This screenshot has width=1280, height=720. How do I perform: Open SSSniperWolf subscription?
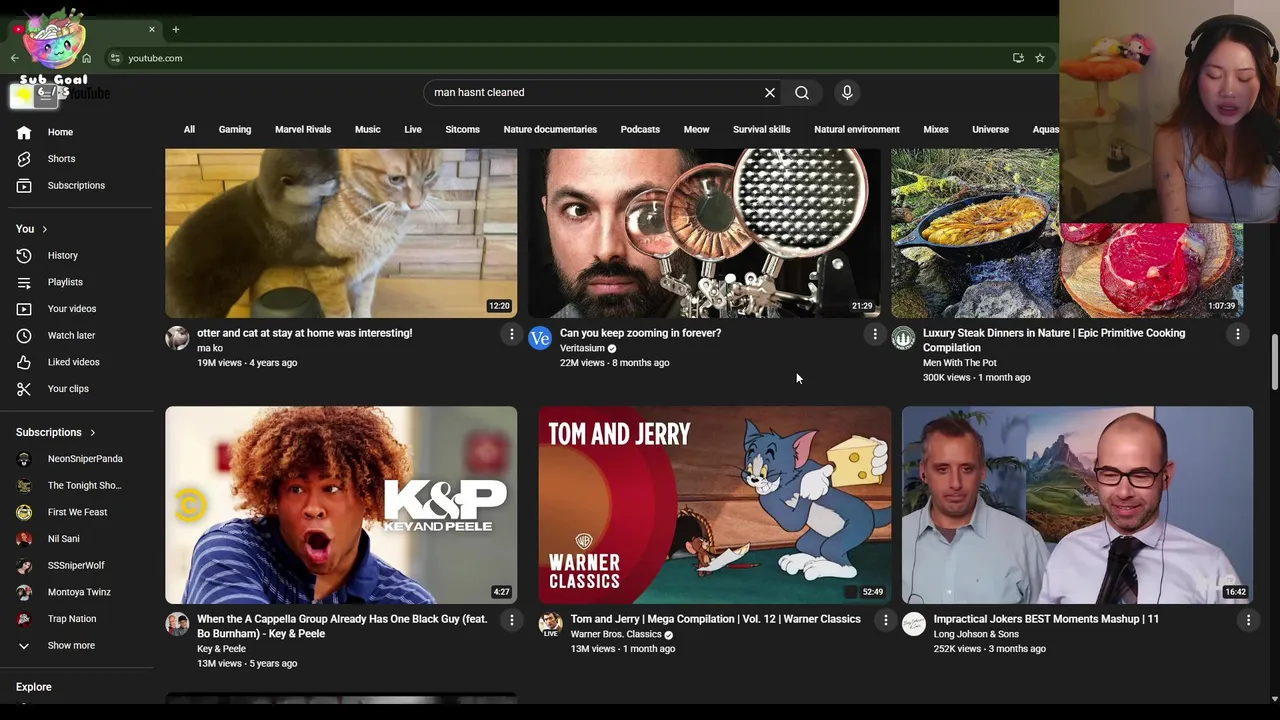click(76, 565)
